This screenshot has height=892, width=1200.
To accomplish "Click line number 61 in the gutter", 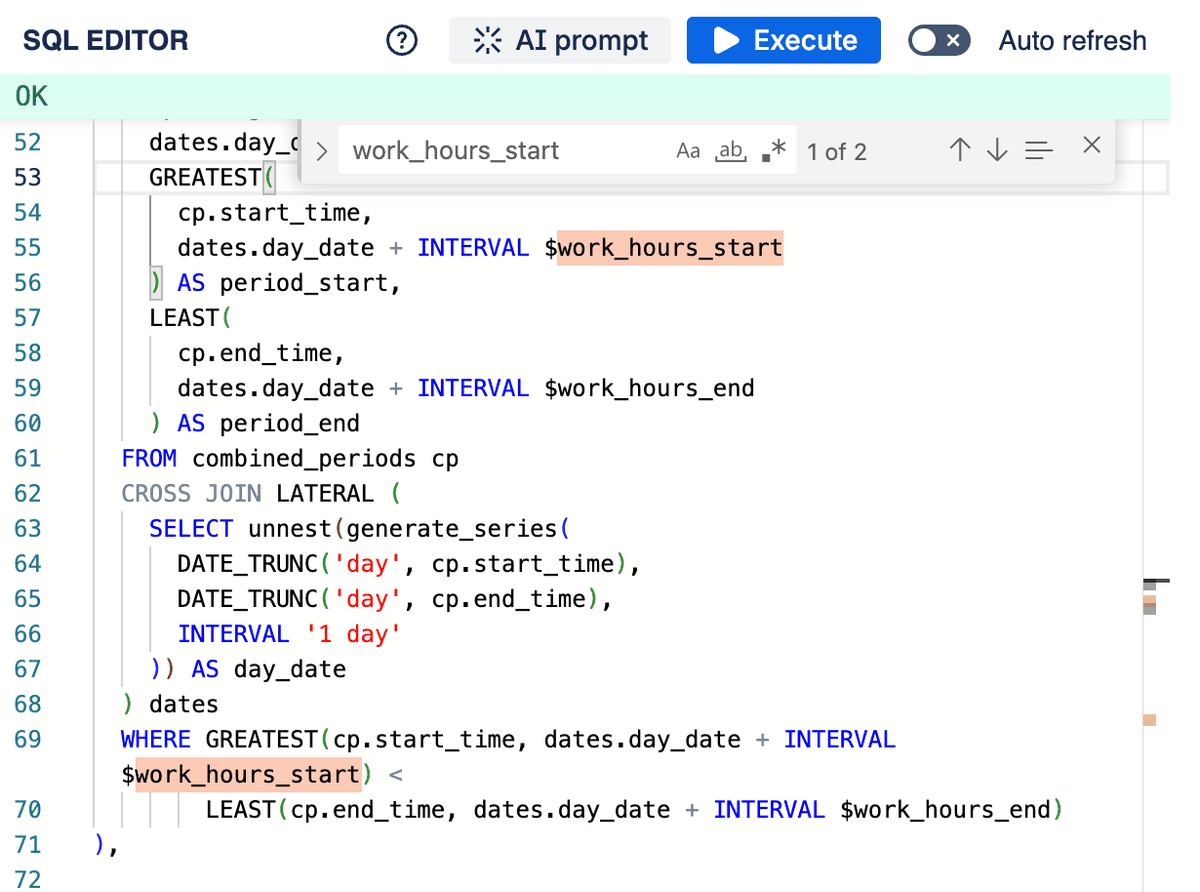I will coord(28,458).
